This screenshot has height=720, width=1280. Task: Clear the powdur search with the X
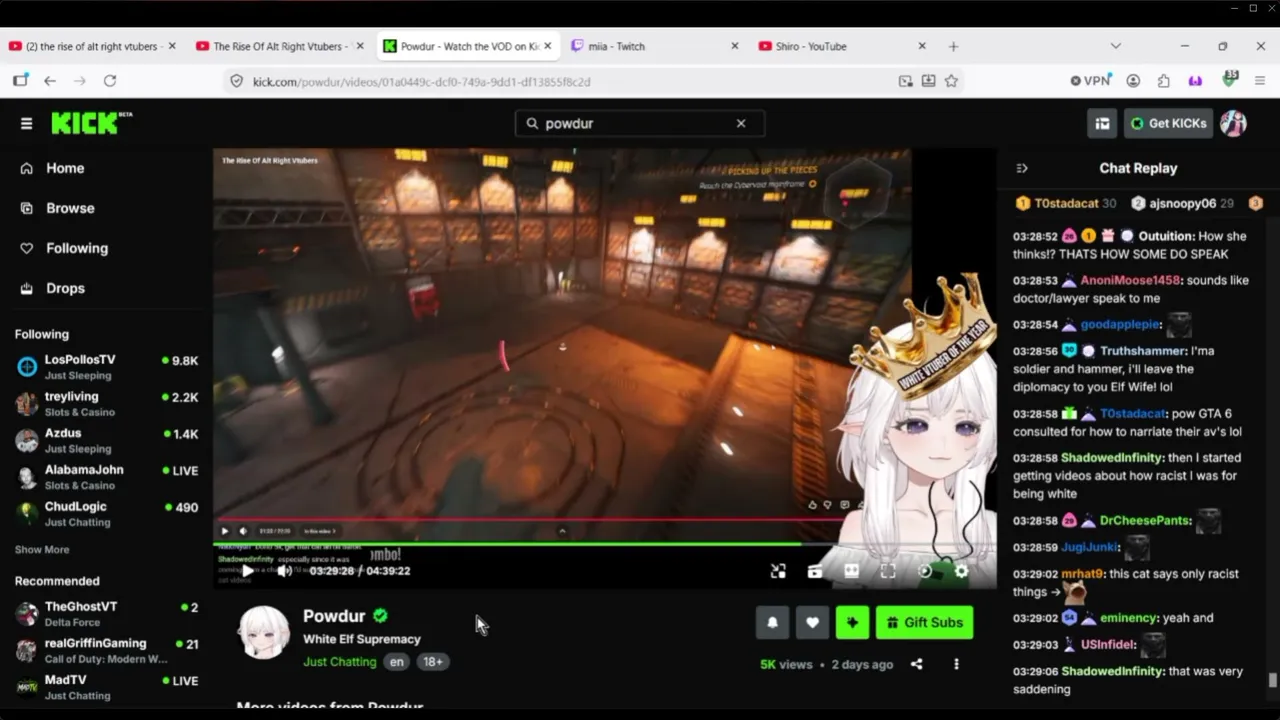click(741, 123)
